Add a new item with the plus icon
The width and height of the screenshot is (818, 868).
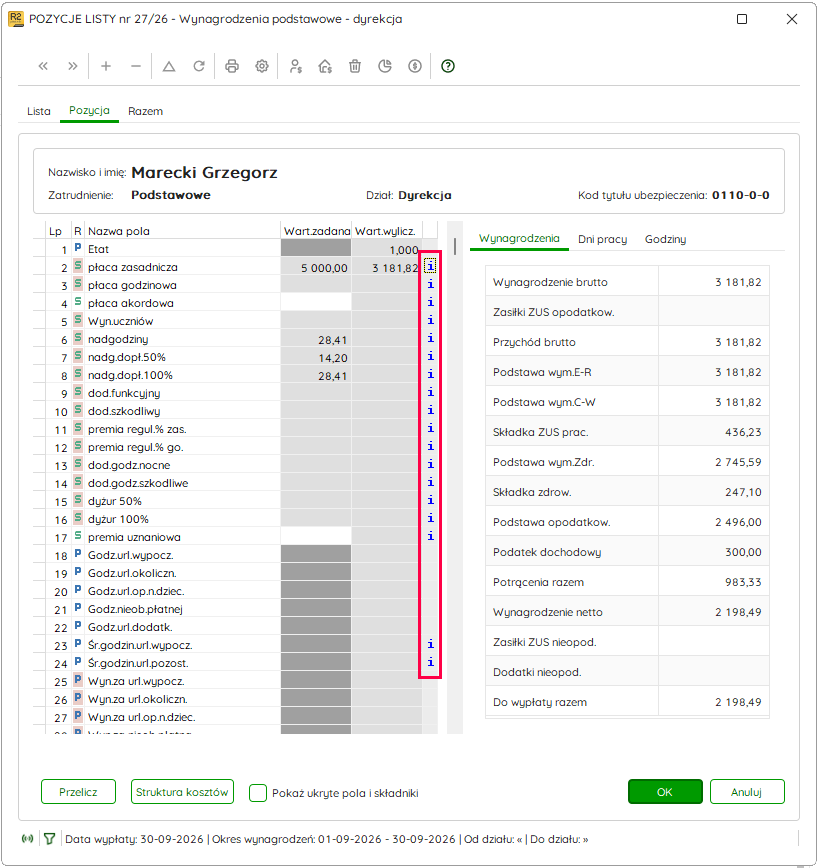click(106, 66)
